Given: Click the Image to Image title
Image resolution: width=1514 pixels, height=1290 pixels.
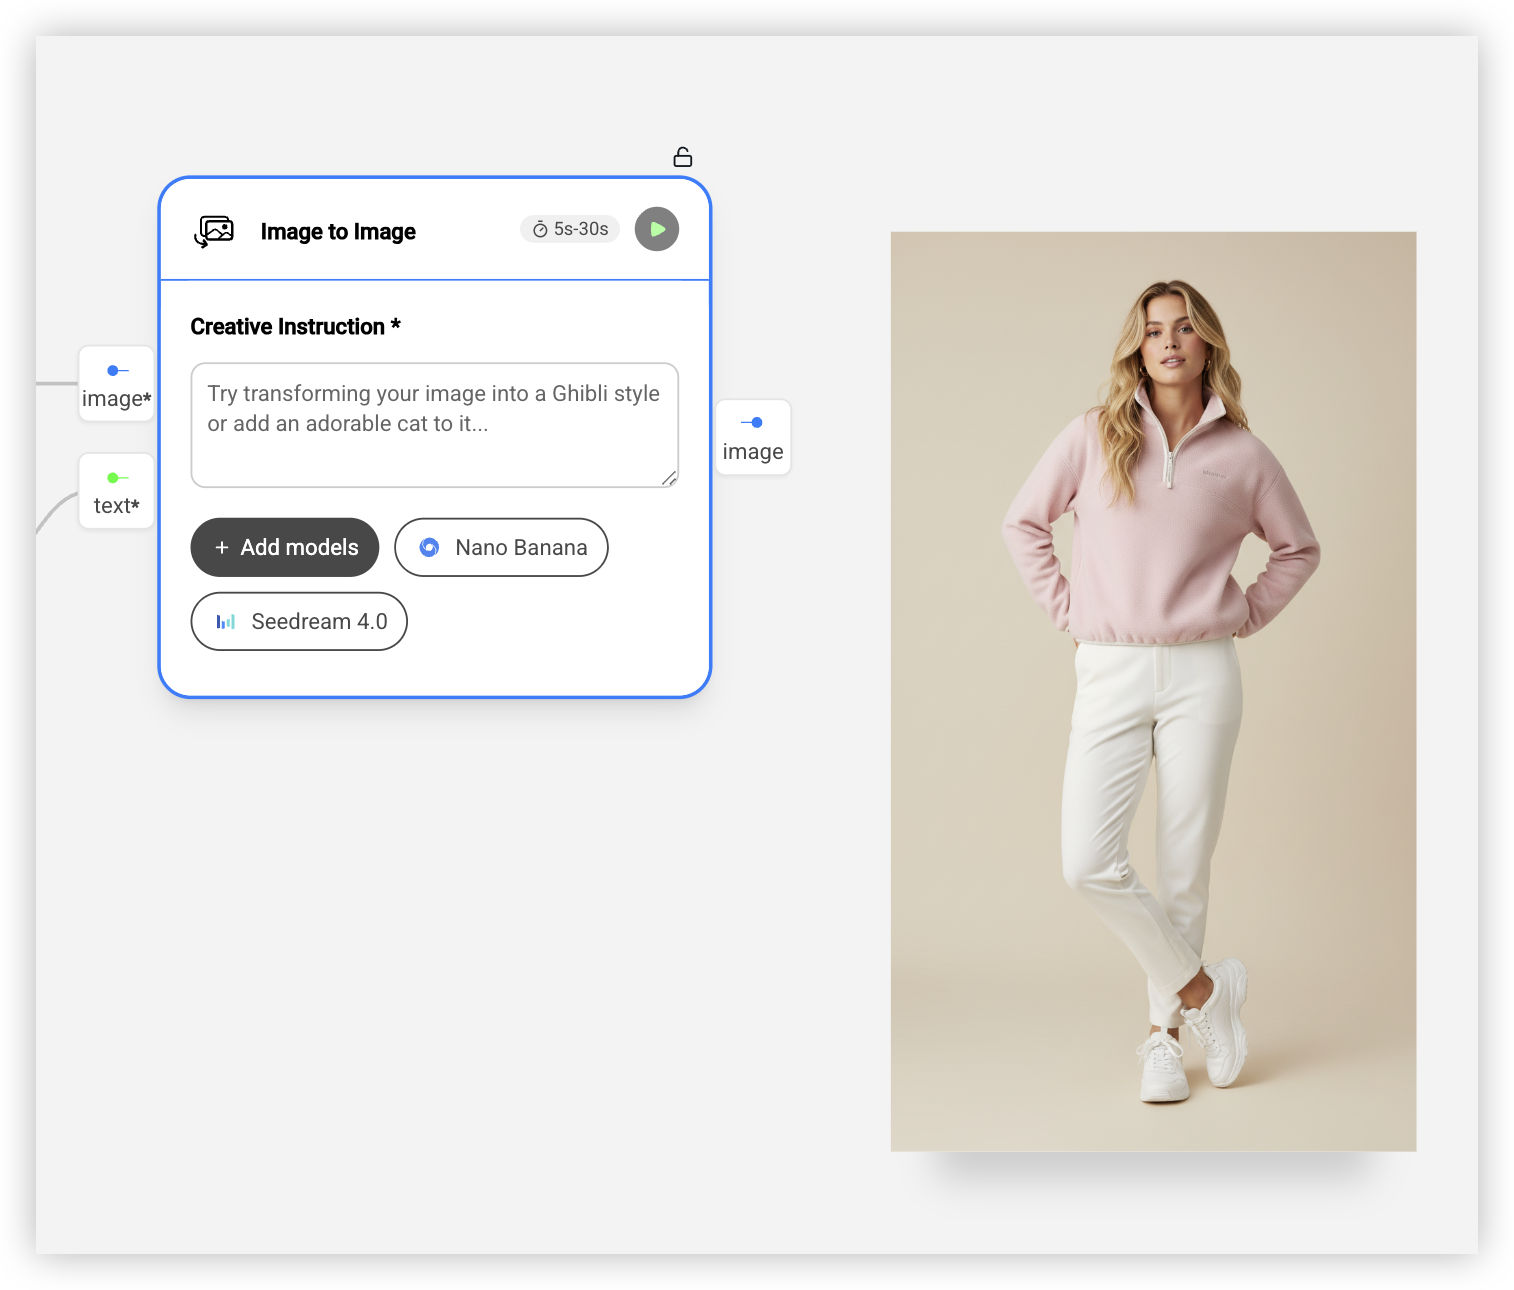Looking at the screenshot, I should [x=338, y=232].
